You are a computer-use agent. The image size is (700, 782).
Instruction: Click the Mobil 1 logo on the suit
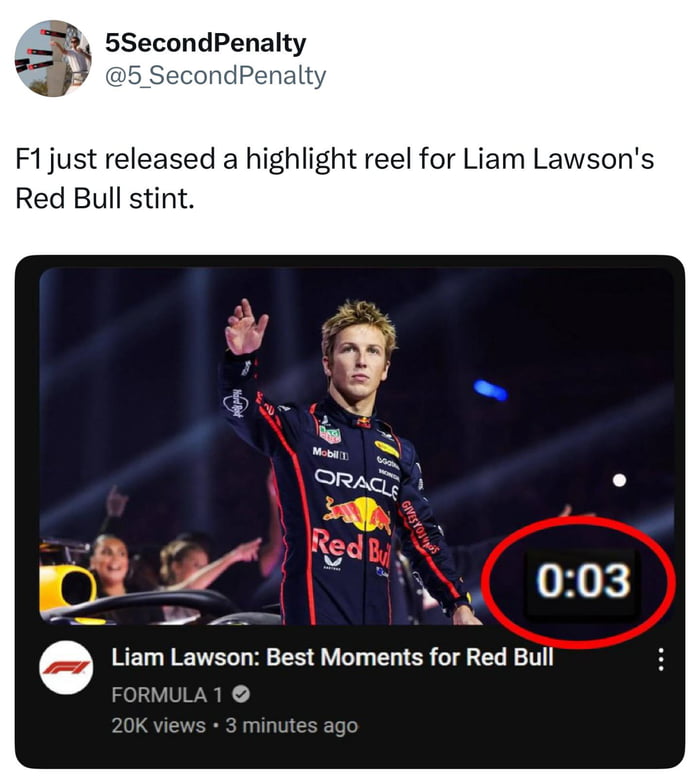(331, 453)
